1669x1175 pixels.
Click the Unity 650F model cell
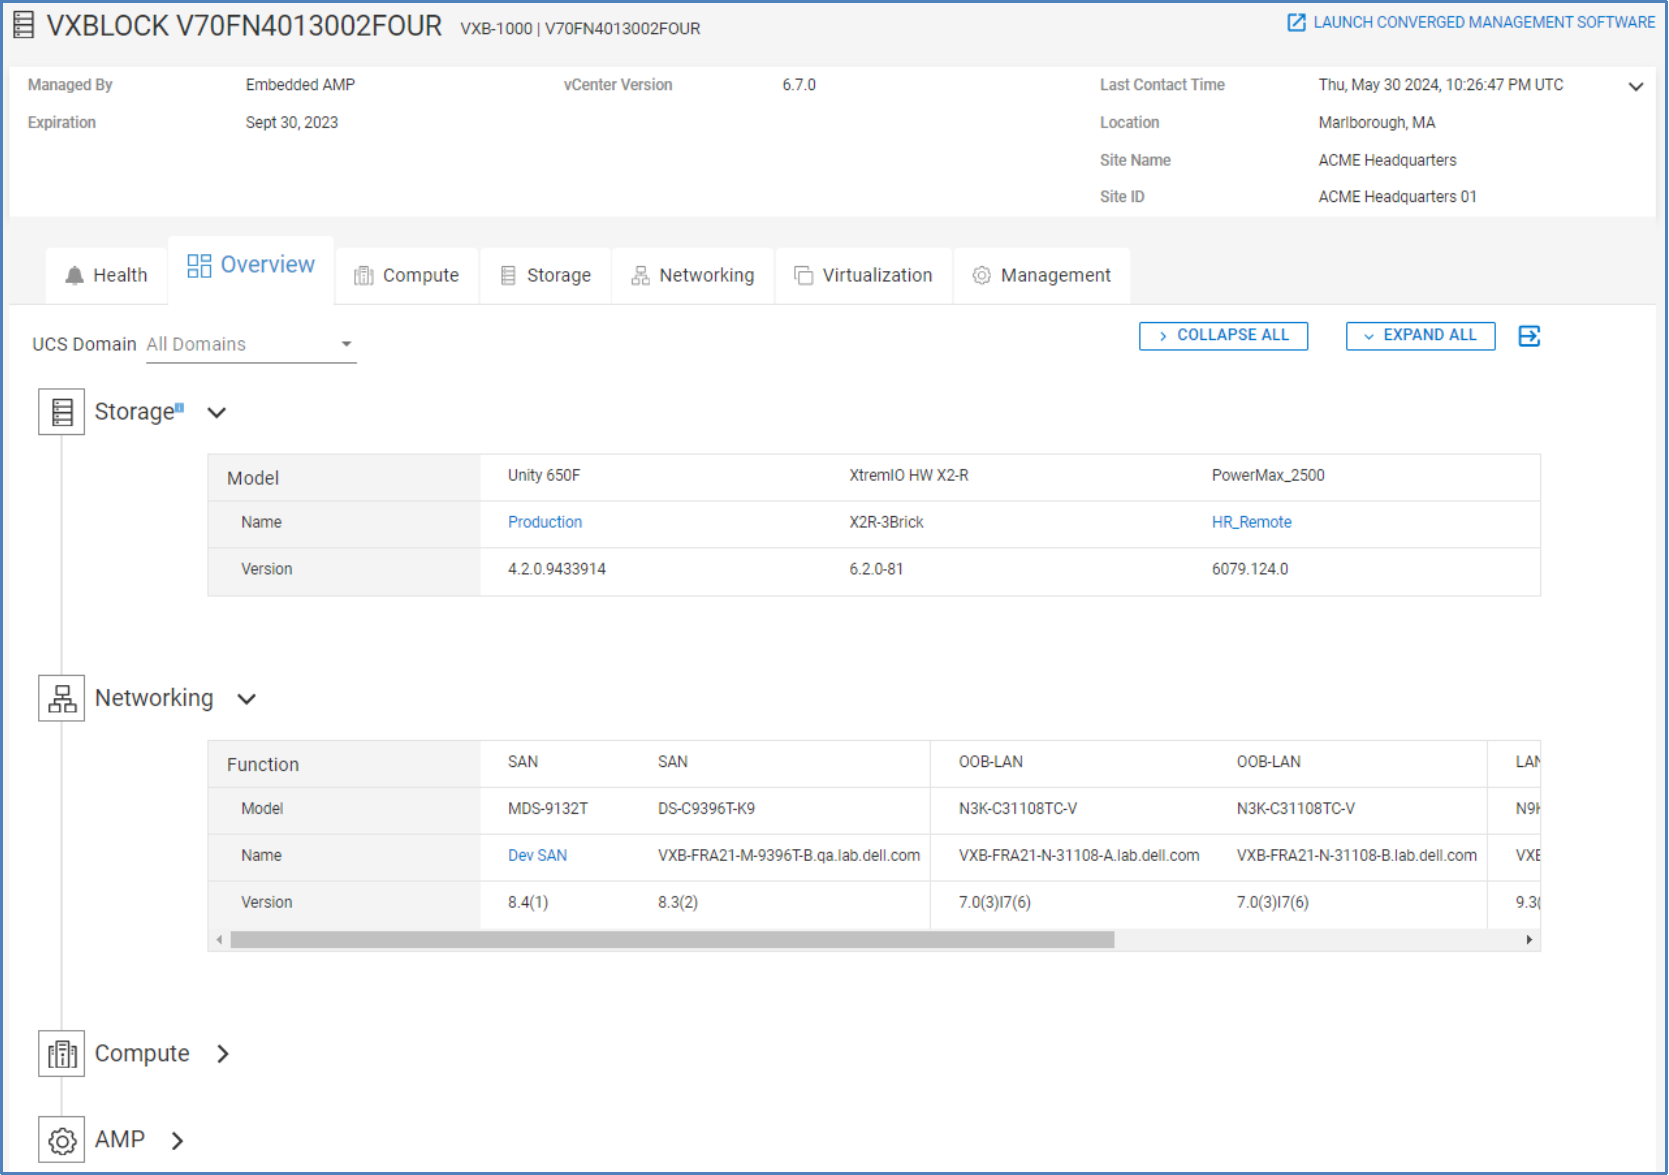coord(544,475)
